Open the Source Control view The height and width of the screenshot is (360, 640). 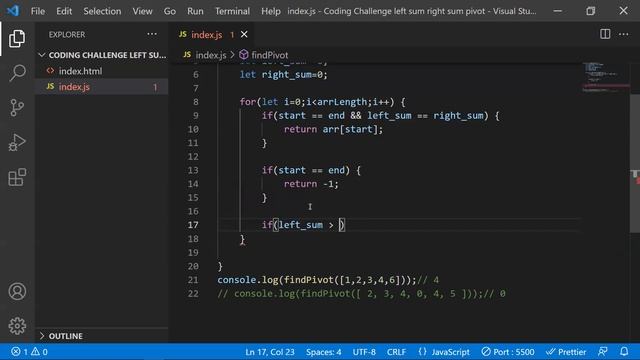click(x=17, y=108)
